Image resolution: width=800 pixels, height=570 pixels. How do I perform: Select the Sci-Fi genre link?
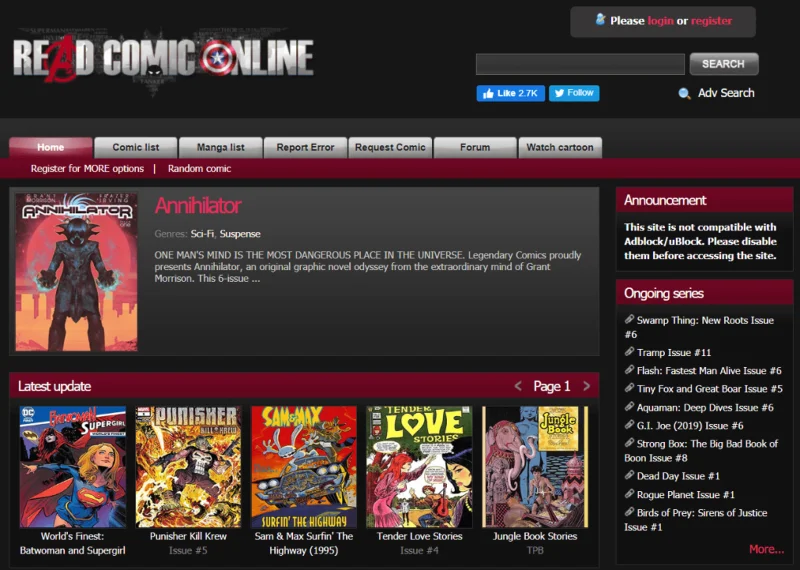[x=203, y=234]
